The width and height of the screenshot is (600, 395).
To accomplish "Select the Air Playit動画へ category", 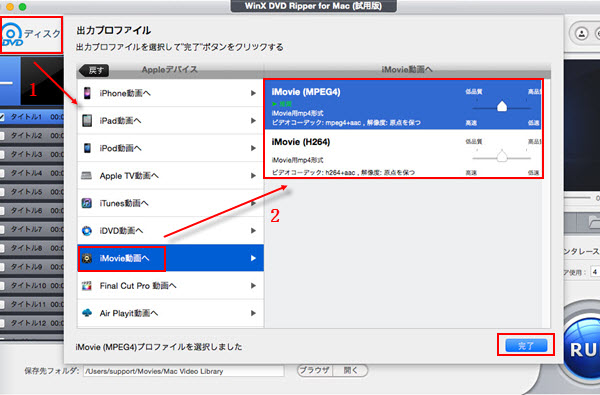I will (x=170, y=313).
